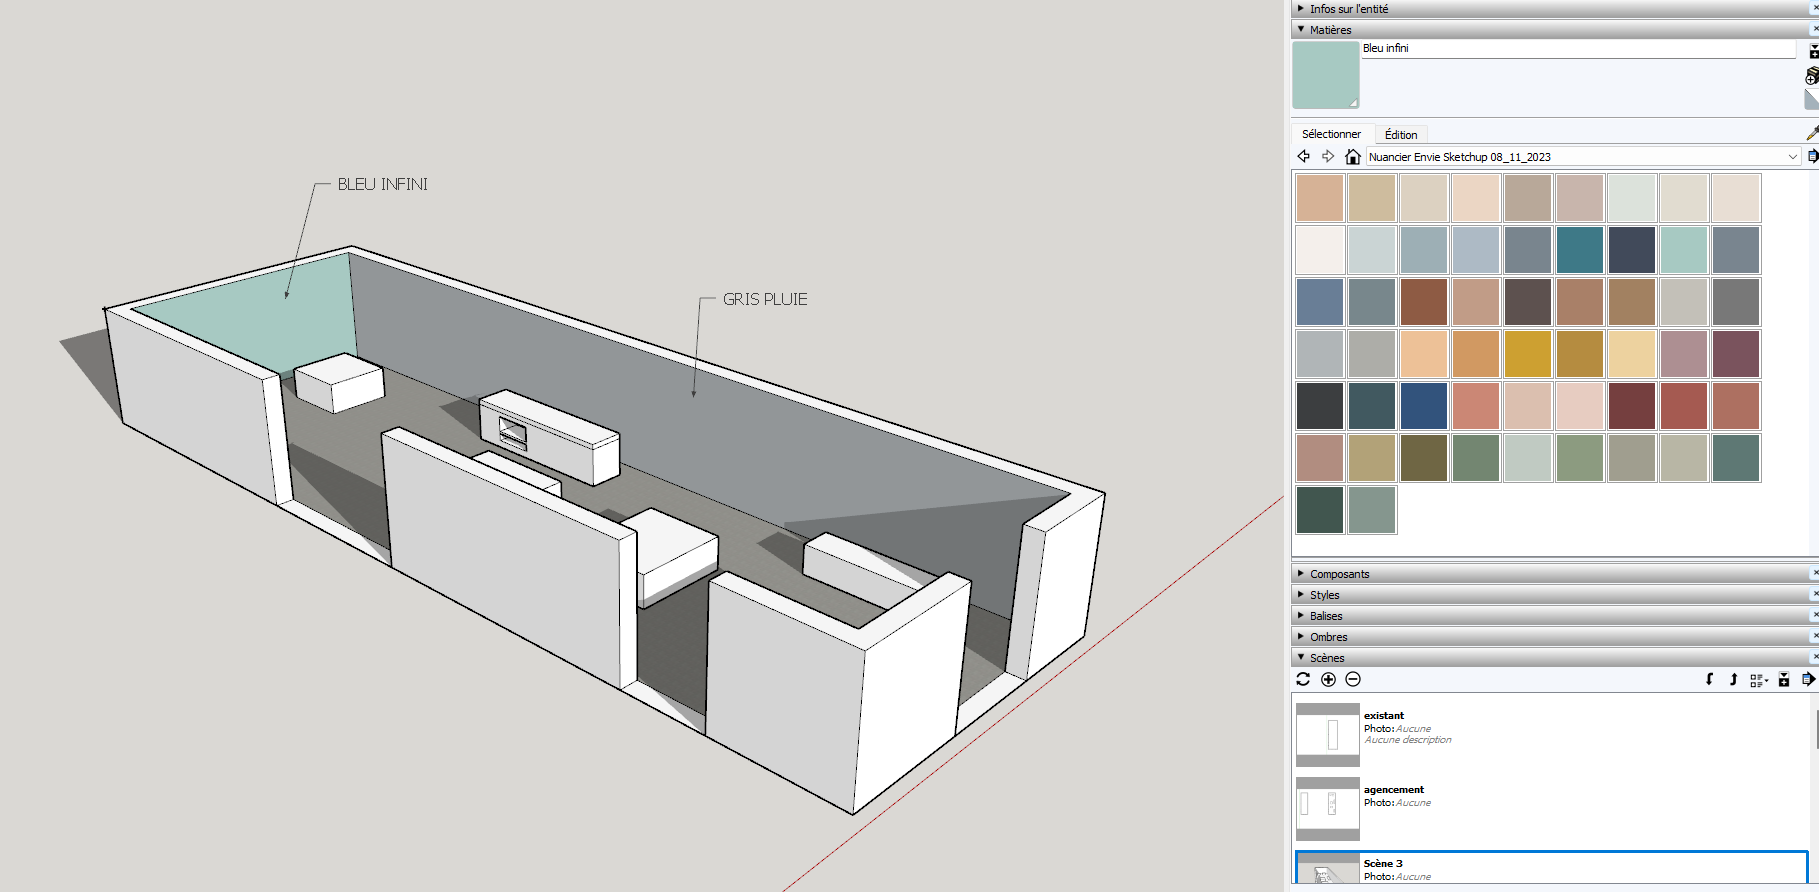This screenshot has width=1819, height=892.
Task: Select the mustard yellow material swatch
Action: coord(1527,354)
